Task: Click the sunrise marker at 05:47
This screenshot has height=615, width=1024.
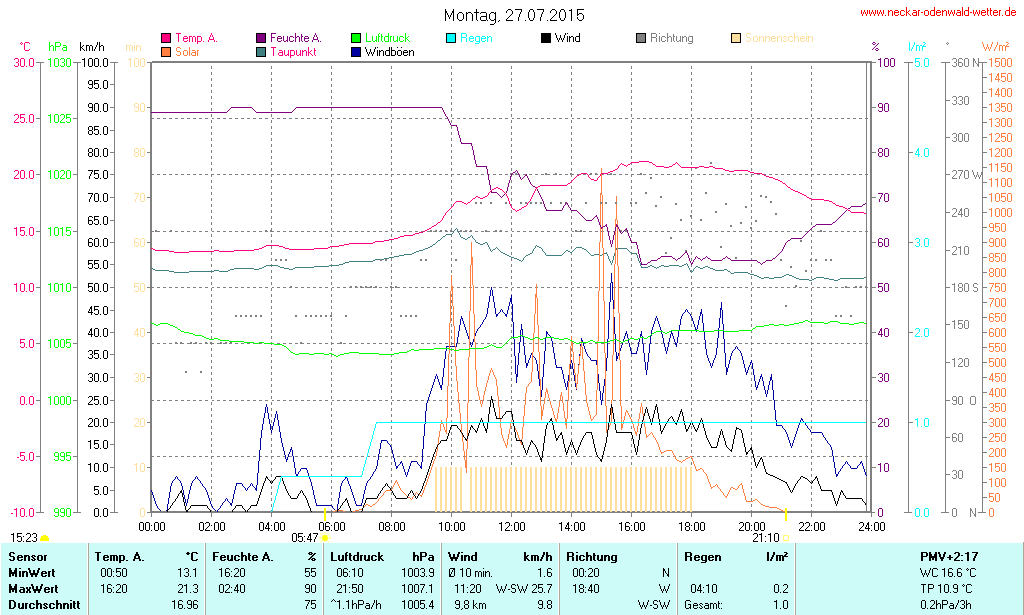Action: 324,538
